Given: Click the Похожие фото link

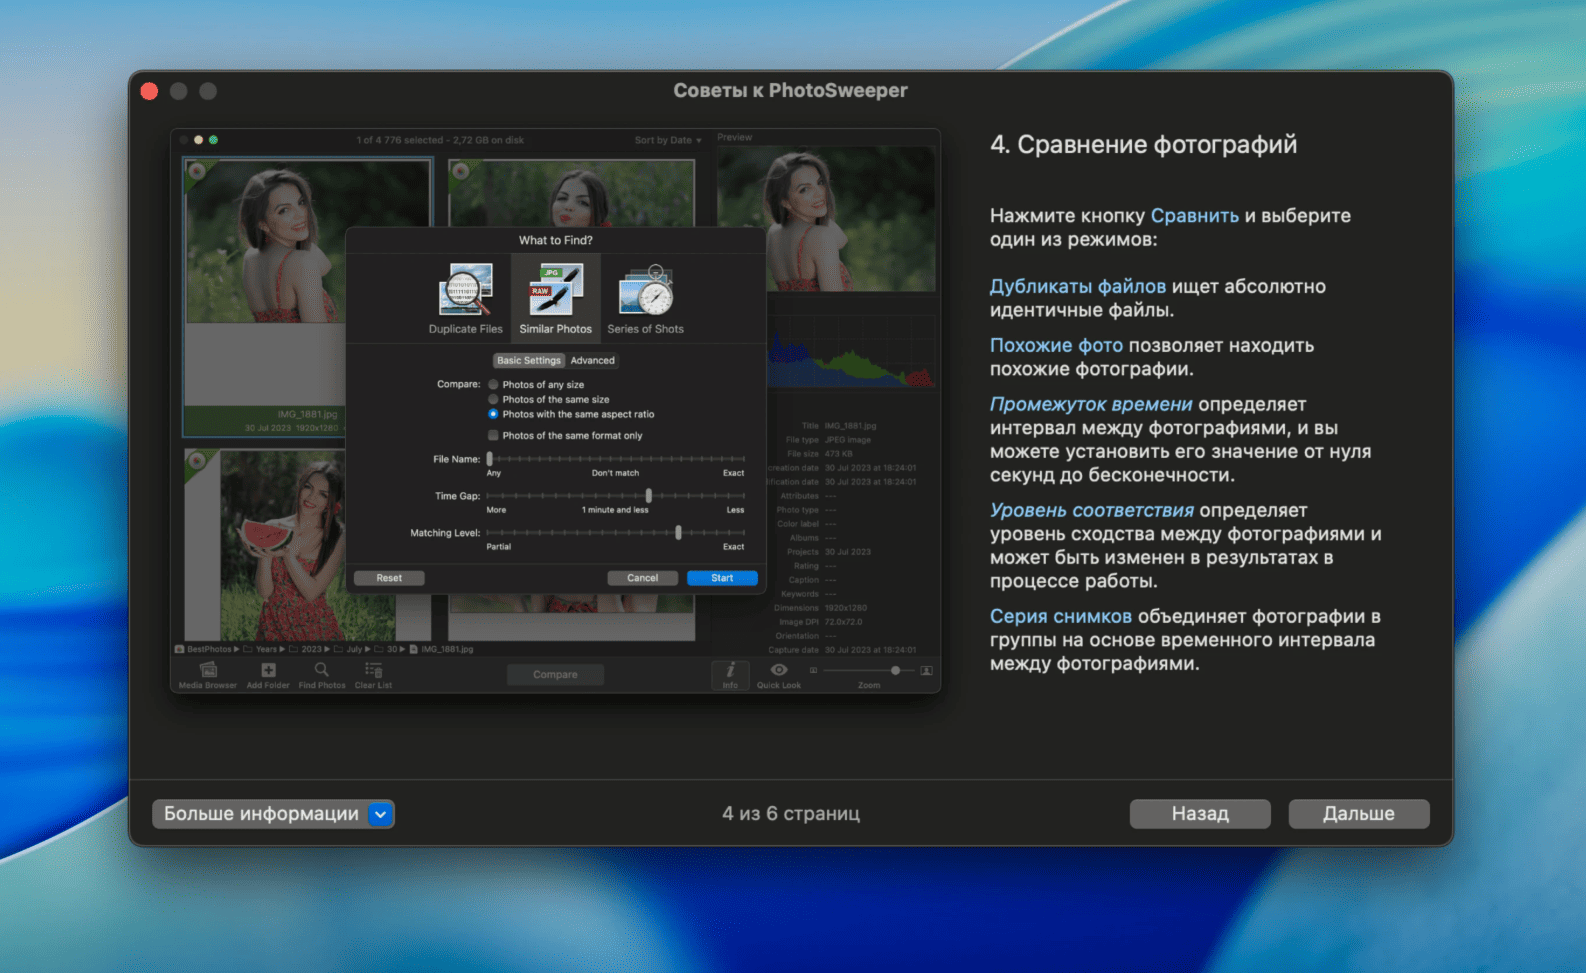Looking at the screenshot, I should pos(1056,346).
